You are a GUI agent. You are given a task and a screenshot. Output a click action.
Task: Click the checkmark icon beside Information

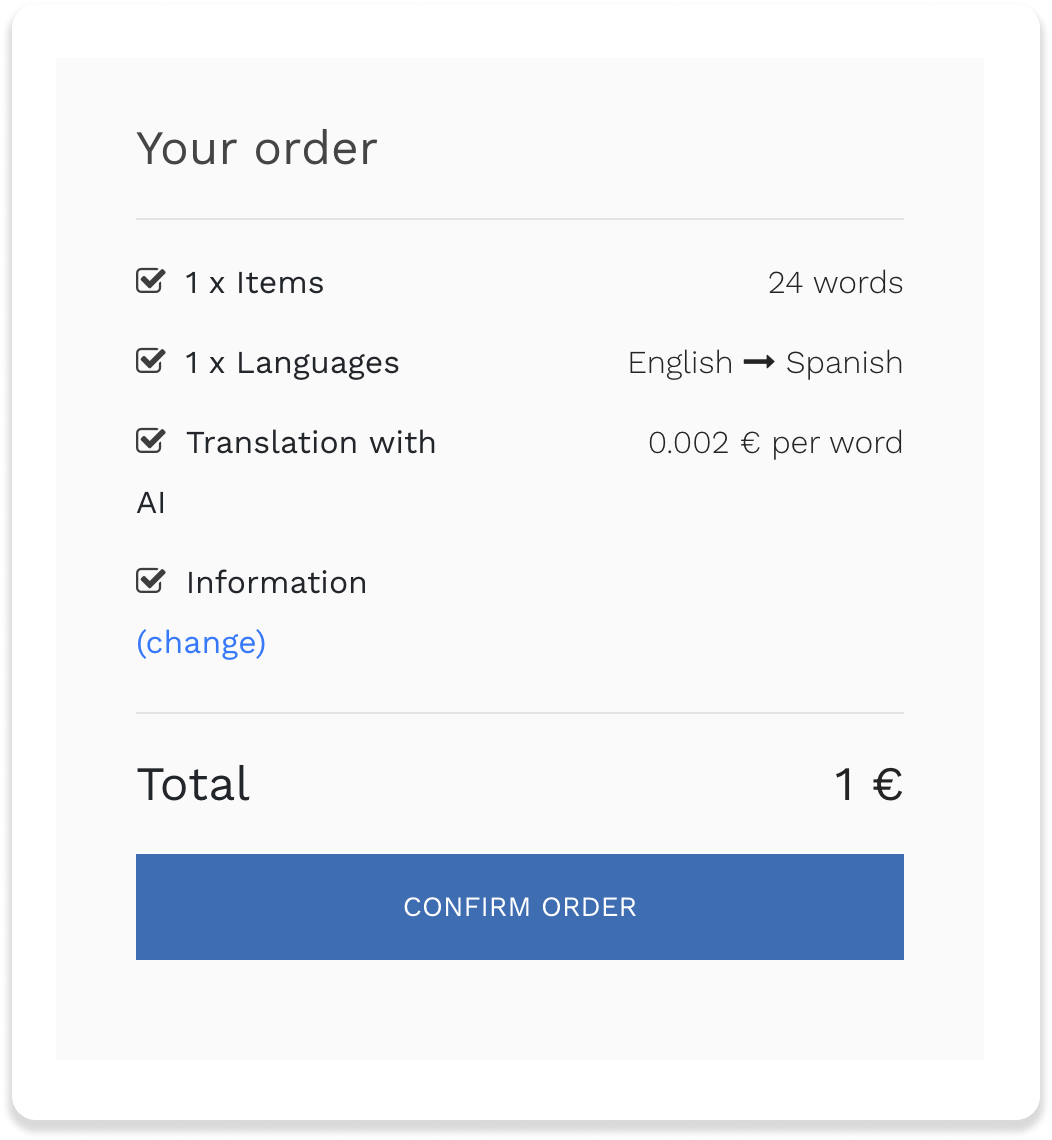click(x=149, y=581)
